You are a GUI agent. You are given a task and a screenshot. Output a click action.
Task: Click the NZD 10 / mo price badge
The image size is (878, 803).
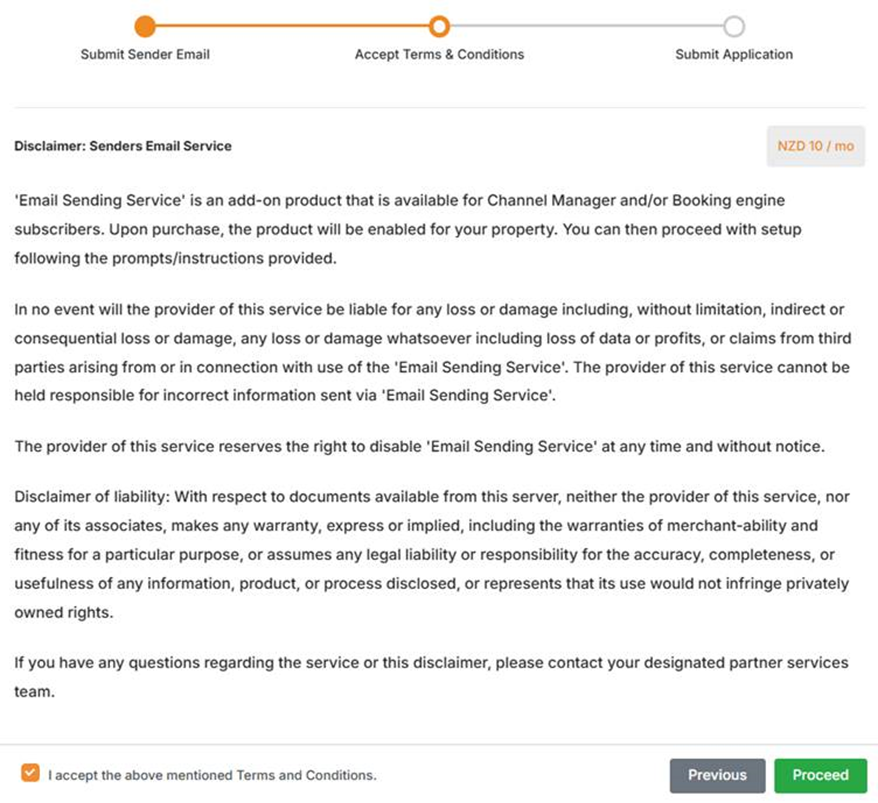click(x=816, y=146)
